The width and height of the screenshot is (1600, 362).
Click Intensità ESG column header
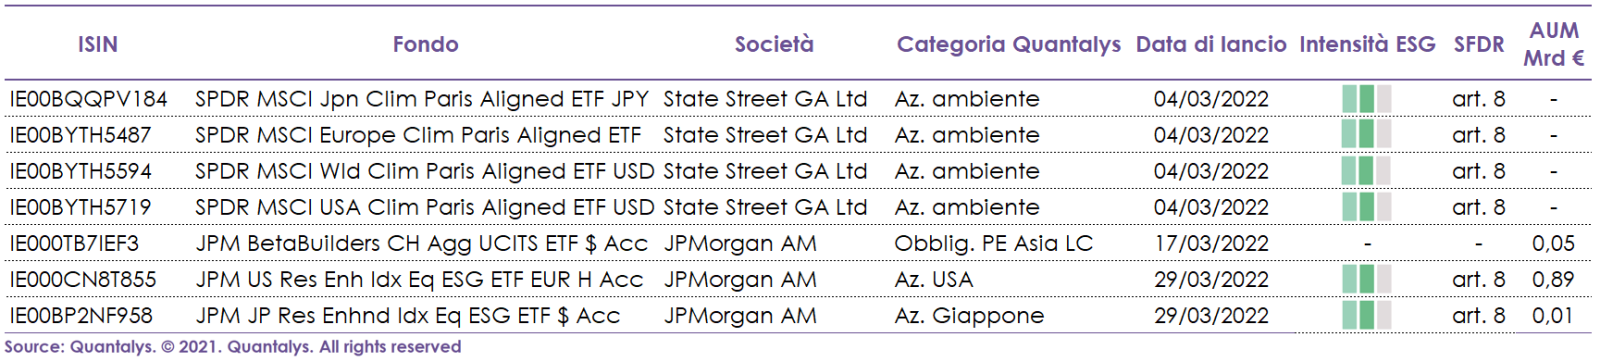click(x=1367, y=44)
